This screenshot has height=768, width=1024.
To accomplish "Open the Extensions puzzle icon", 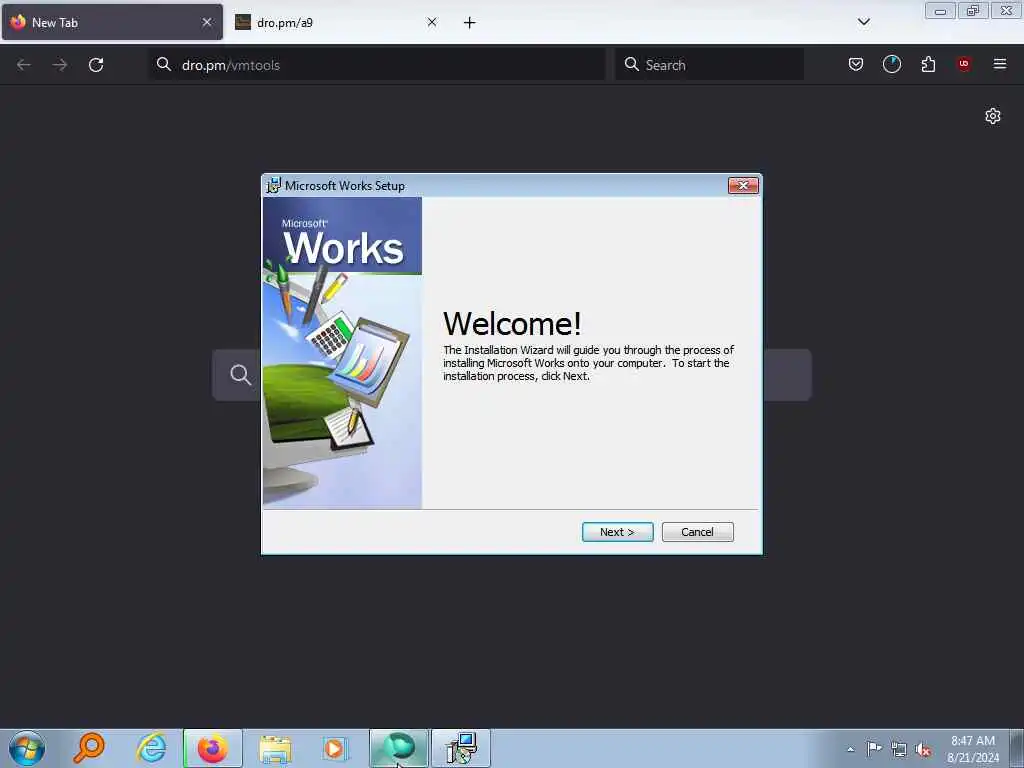I will [x=928, y=64].
